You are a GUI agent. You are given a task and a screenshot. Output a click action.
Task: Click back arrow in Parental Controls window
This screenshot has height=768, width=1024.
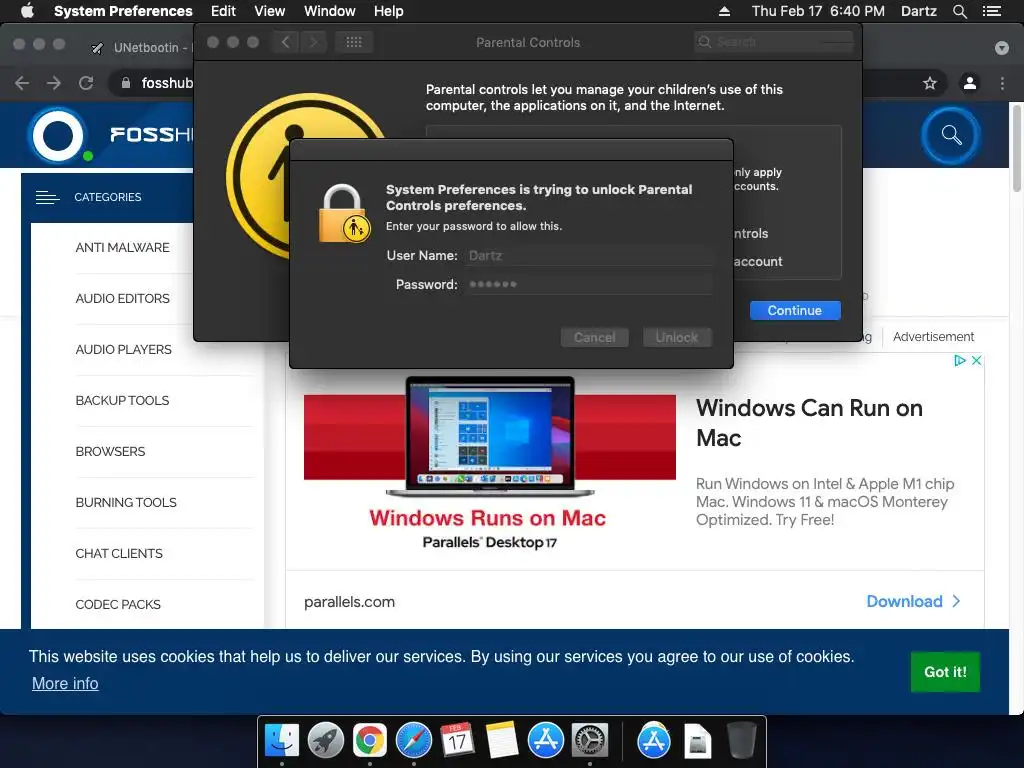[x=285, y=42]
